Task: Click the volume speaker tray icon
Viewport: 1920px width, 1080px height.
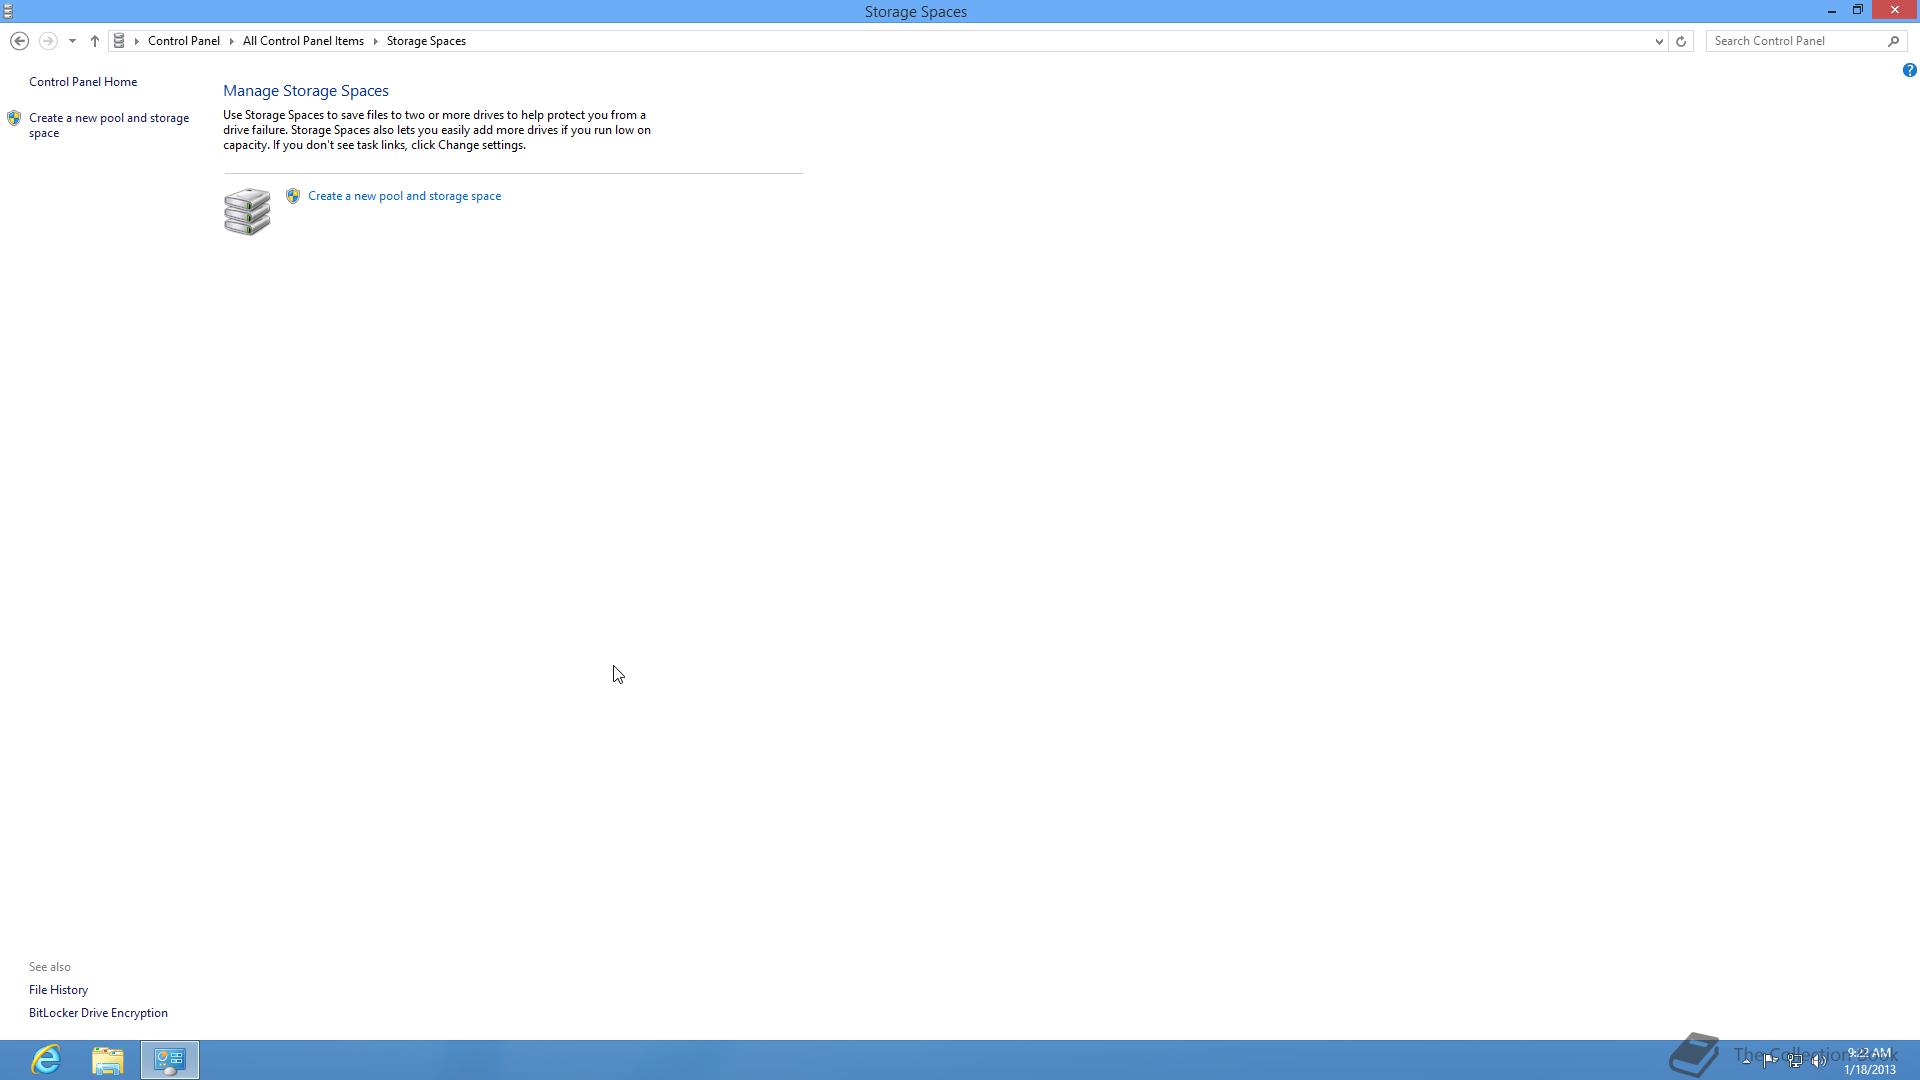Action: coord(1819,1060)
